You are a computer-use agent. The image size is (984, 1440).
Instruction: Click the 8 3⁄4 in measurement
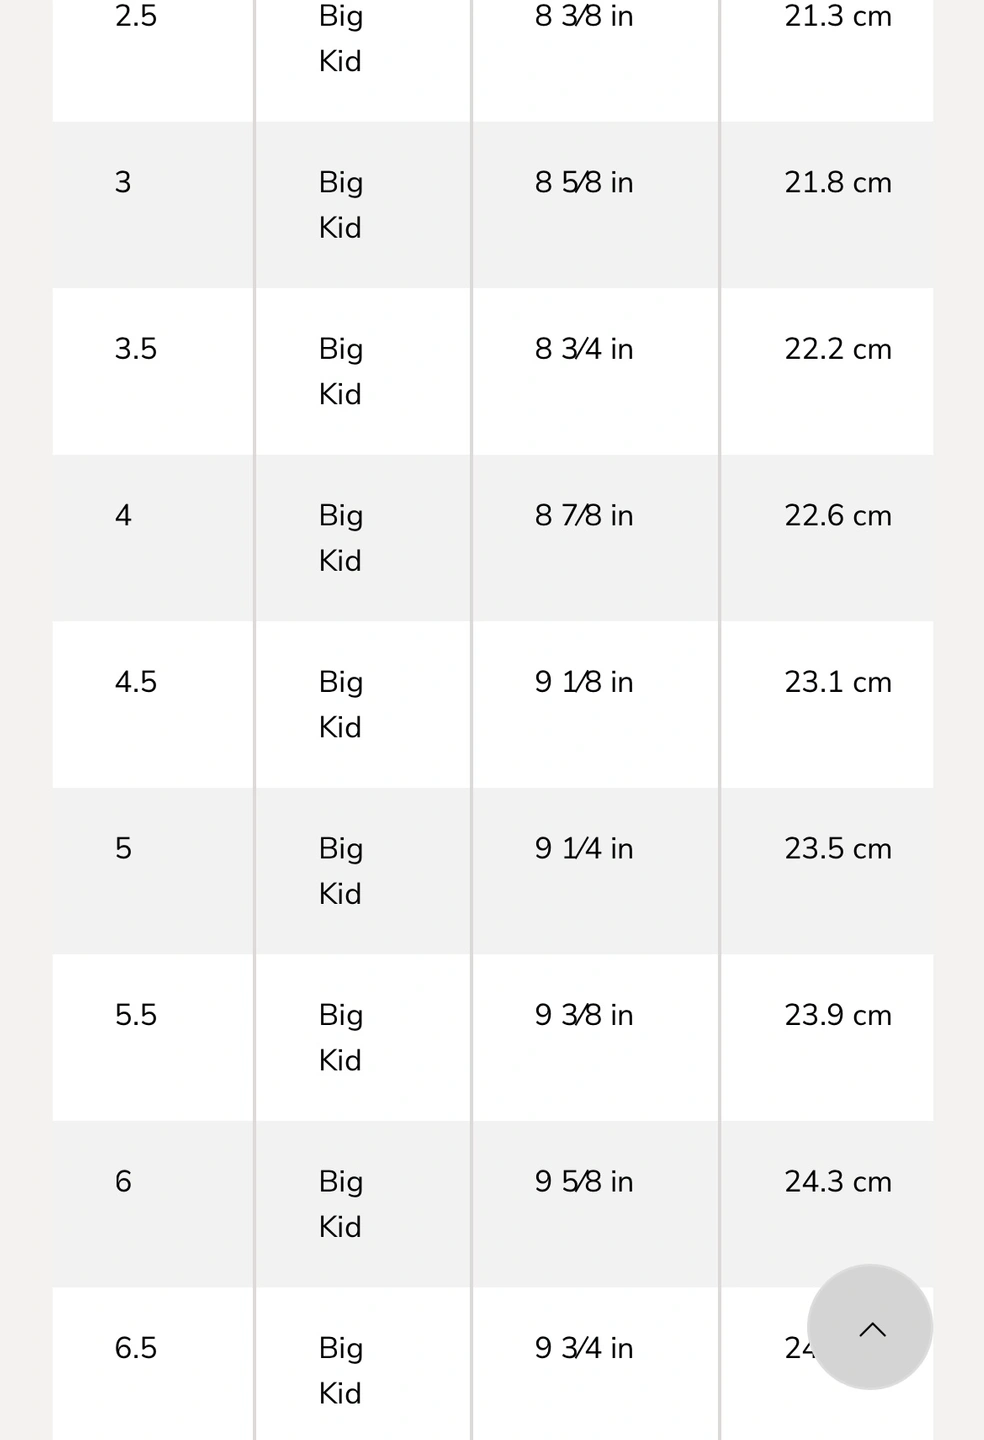[584, 348]
